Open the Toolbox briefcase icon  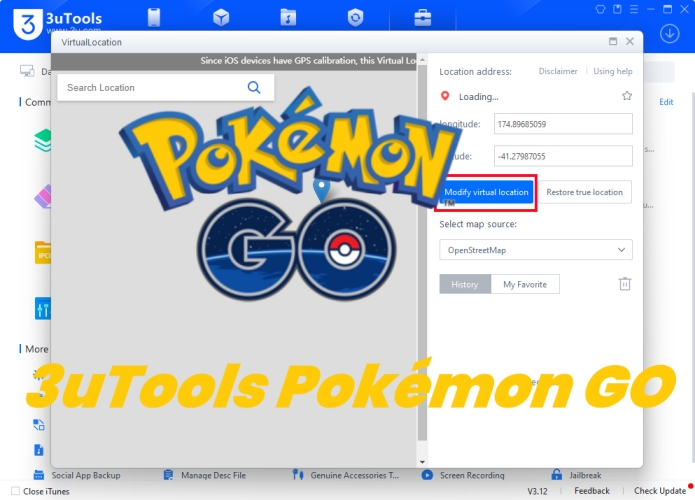pyautogui.click(x=422, y=18)
